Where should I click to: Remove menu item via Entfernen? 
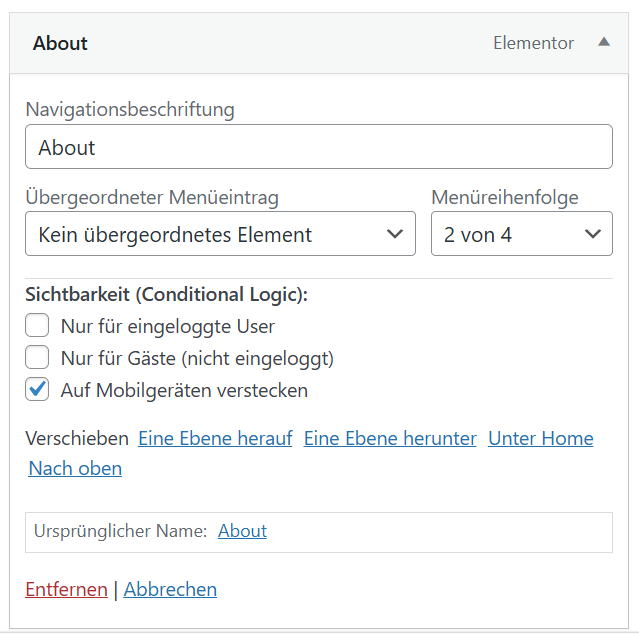point(66,589)
